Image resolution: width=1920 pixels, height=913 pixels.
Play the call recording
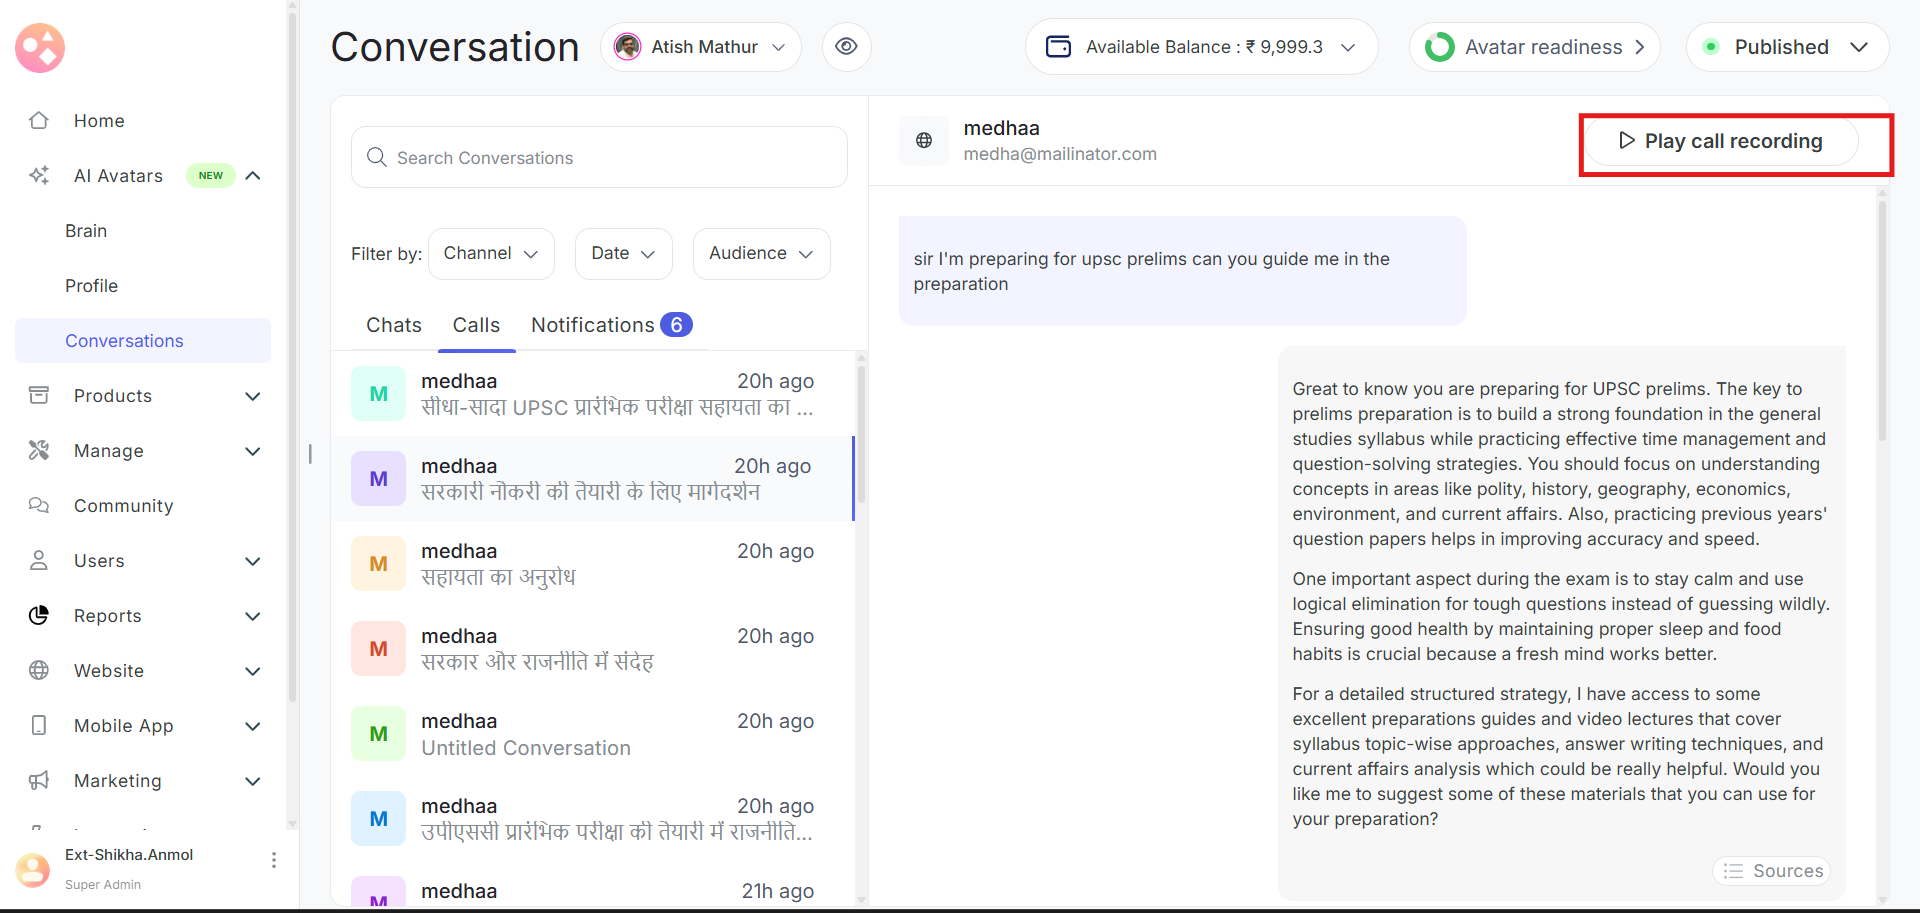pyautogui.click(x=1720, y=141)
